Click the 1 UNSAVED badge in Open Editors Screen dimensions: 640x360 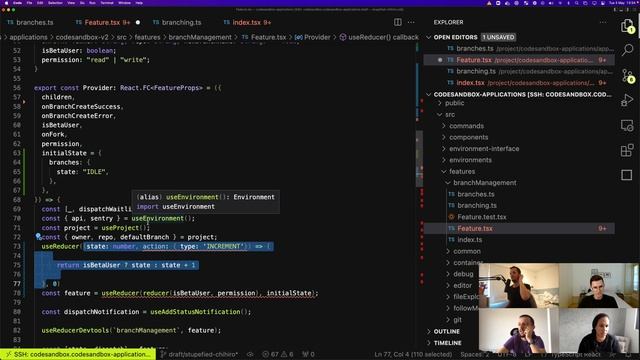point(498,37)
